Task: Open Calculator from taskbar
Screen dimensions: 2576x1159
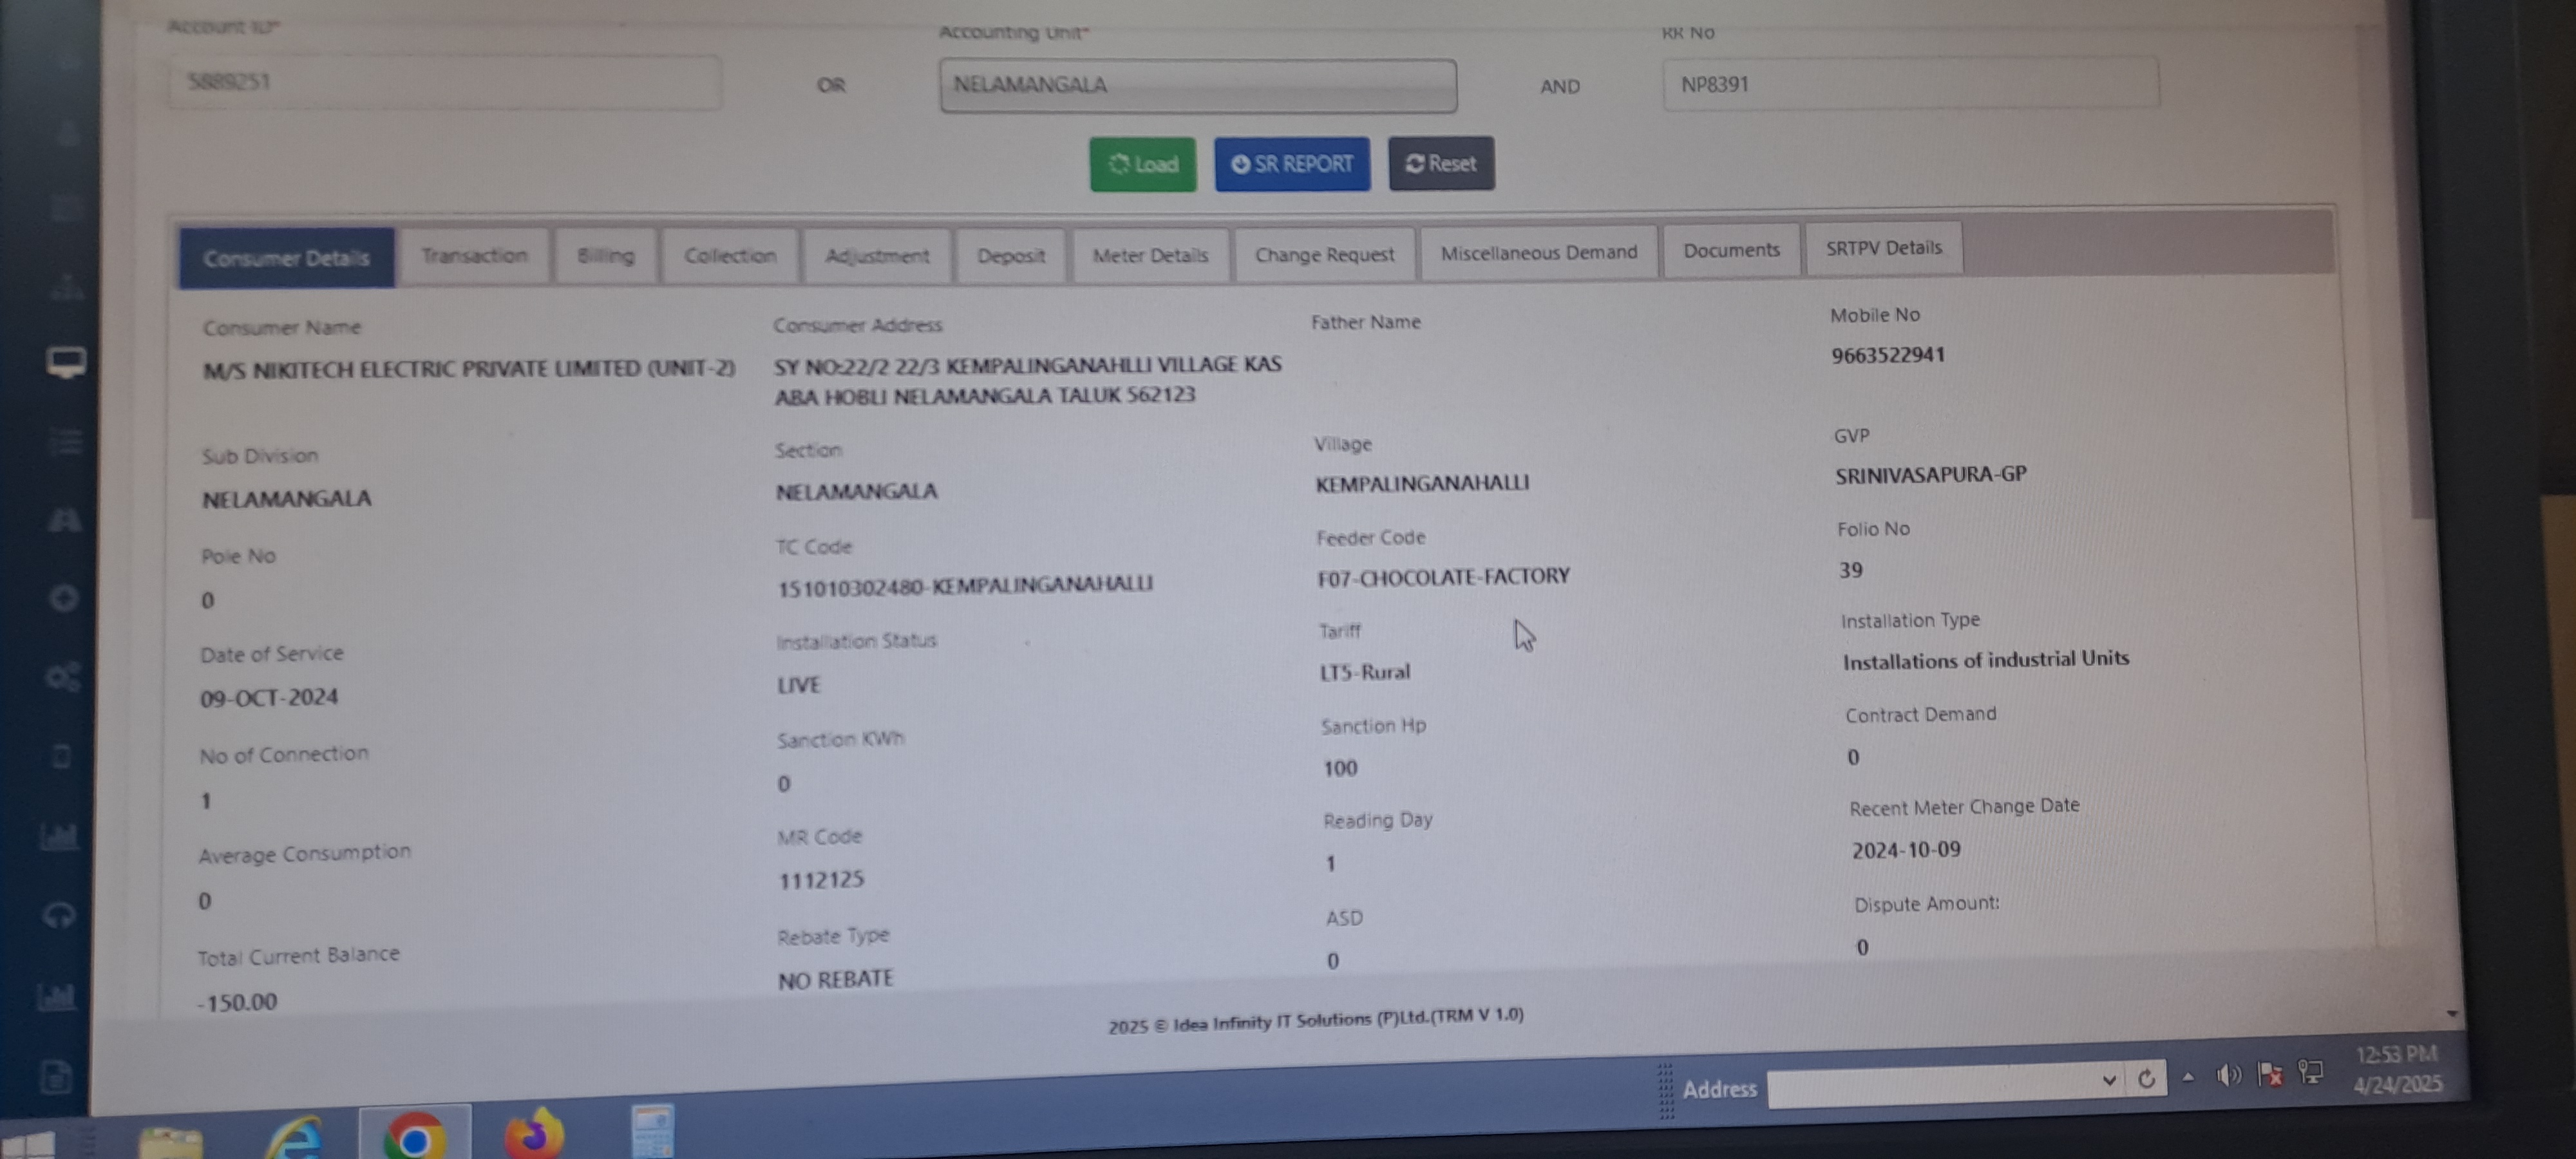Action: point(653,1131)
